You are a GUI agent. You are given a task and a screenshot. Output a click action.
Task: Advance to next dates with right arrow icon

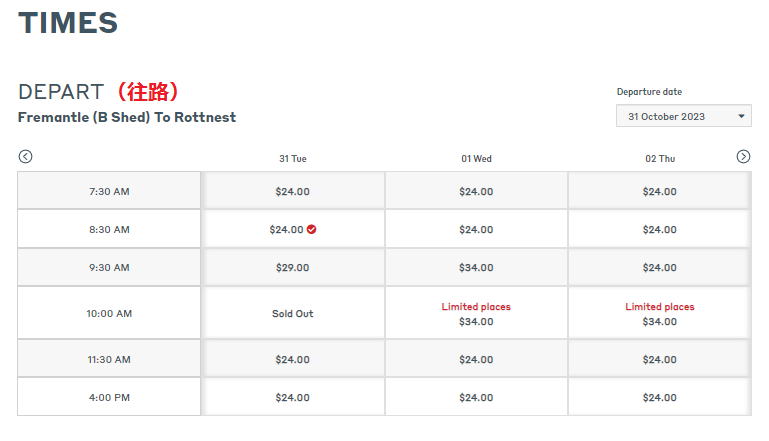743,156
